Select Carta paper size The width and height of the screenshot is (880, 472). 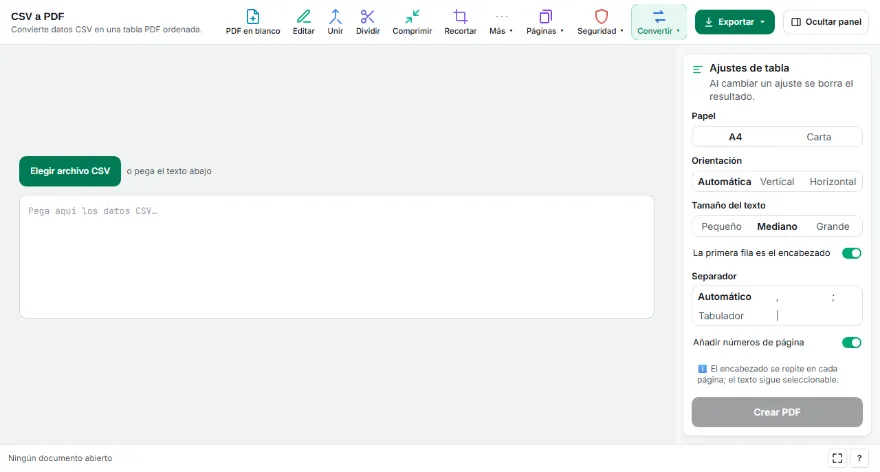coord(819,137)
